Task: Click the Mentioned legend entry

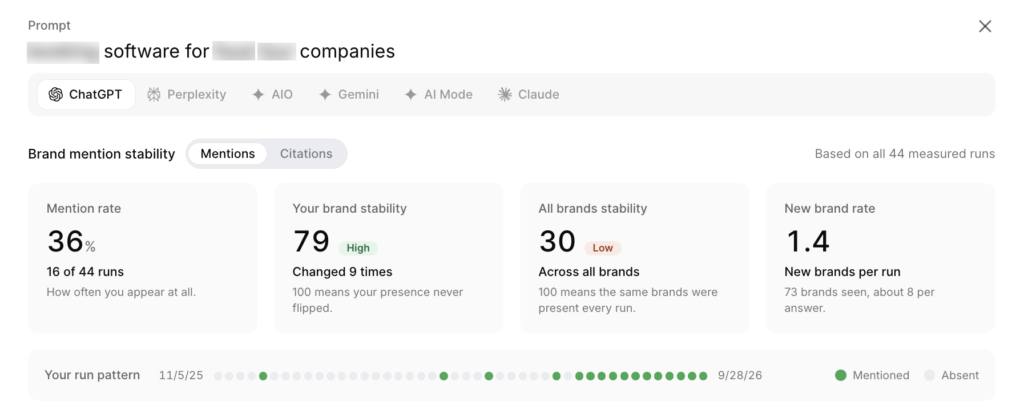Action: (x=872, y=375)
